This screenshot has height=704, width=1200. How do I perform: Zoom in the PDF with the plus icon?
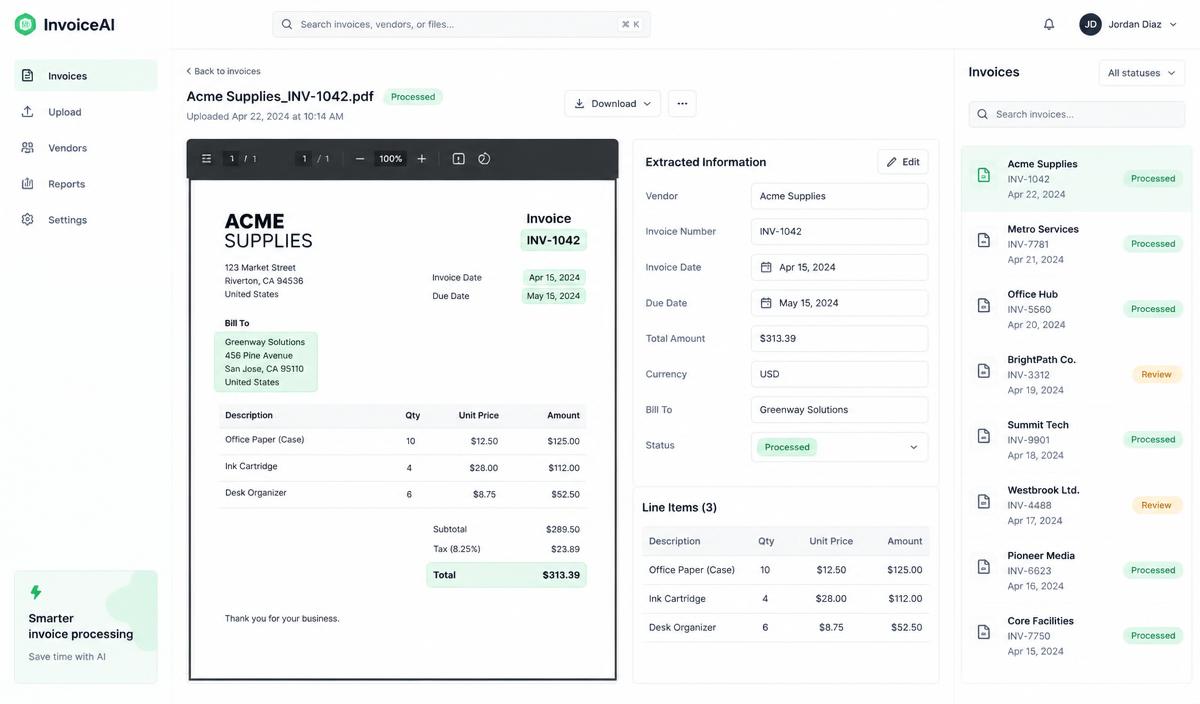[x=421, y=159]
